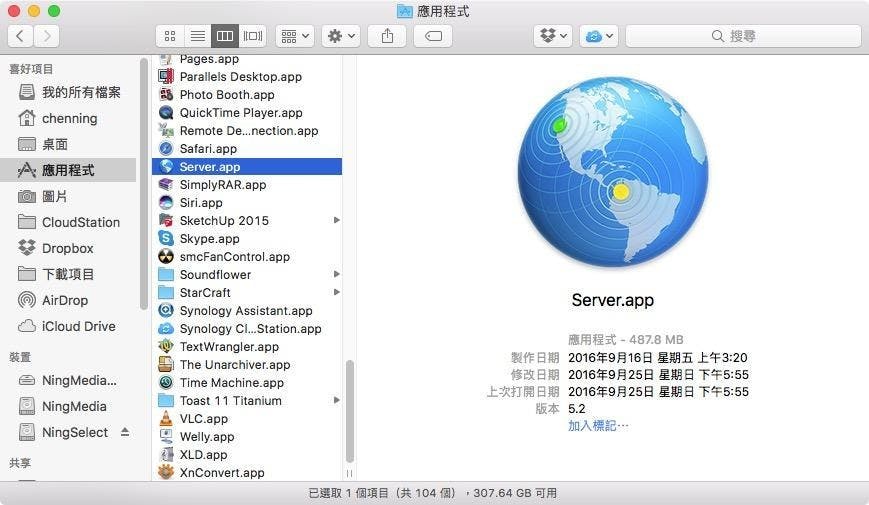The height and width of the screenshot is (505, 869).
Task: Go back in Finder history
Action: click(21, 36)
